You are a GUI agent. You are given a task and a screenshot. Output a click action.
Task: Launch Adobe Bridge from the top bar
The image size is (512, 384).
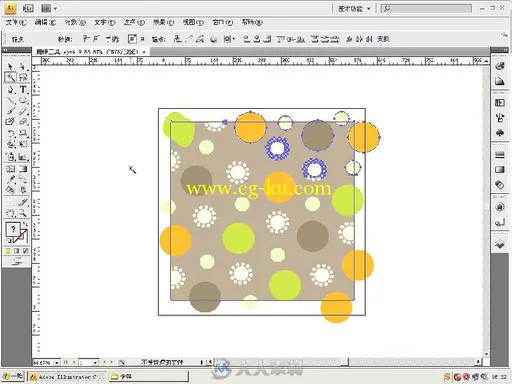click(28, 8)
